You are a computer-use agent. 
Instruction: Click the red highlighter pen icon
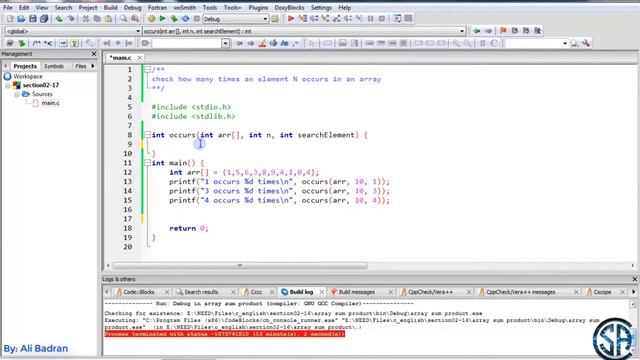(x=262, y=43)
